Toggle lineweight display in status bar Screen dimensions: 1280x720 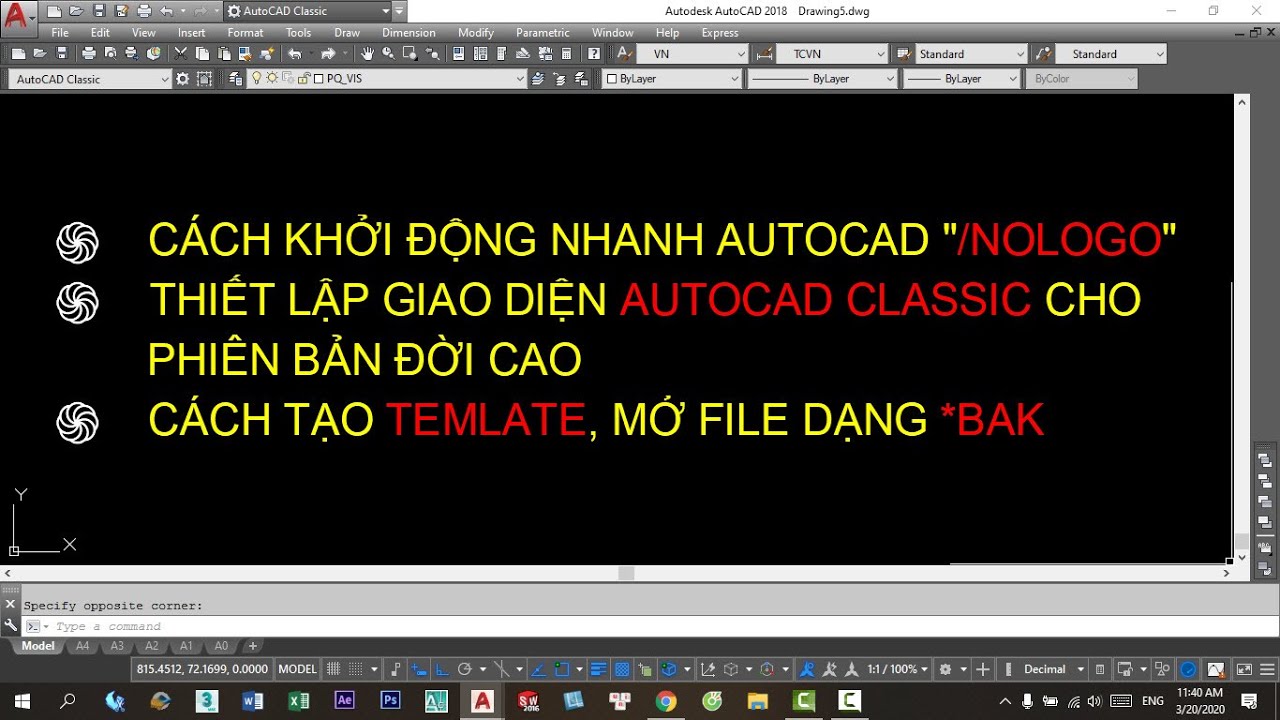(x=598, y=669)
